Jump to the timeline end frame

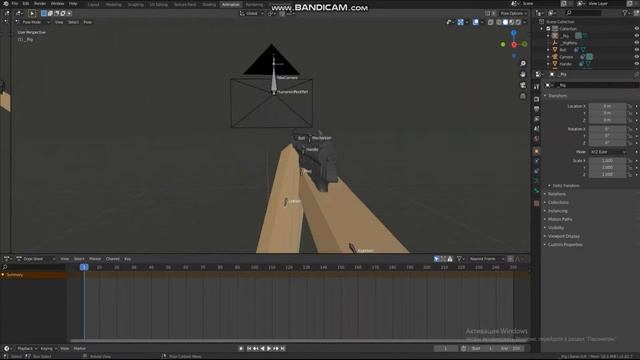point(282,349)
